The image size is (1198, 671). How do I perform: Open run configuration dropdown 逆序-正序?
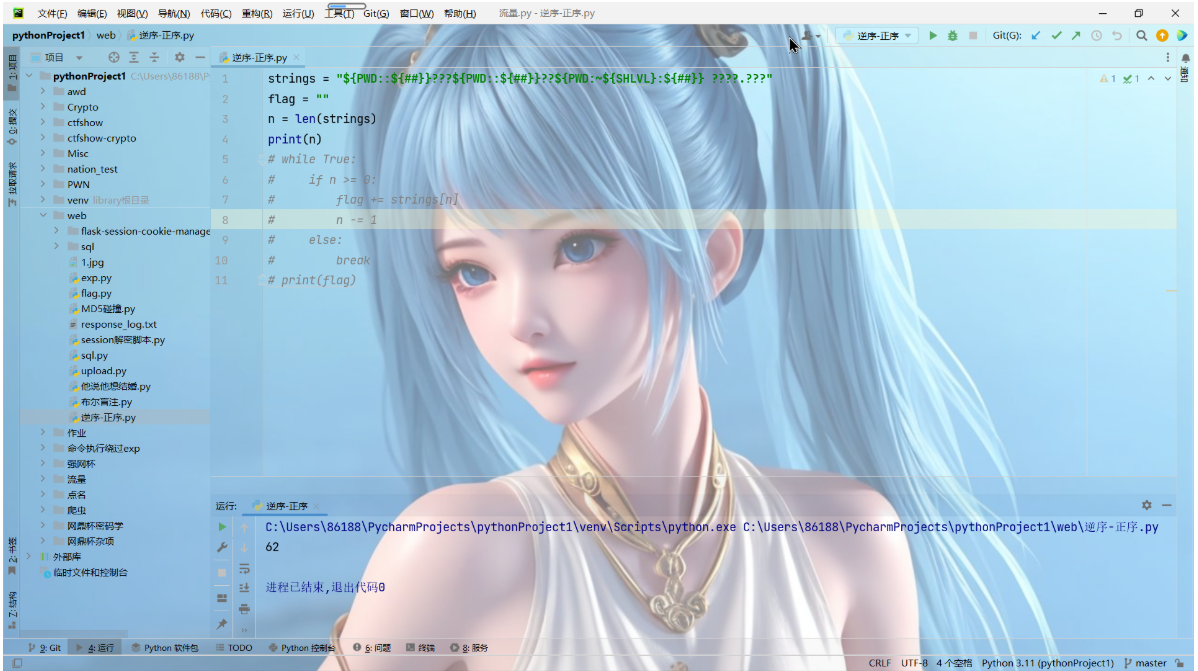coord(878,35)
